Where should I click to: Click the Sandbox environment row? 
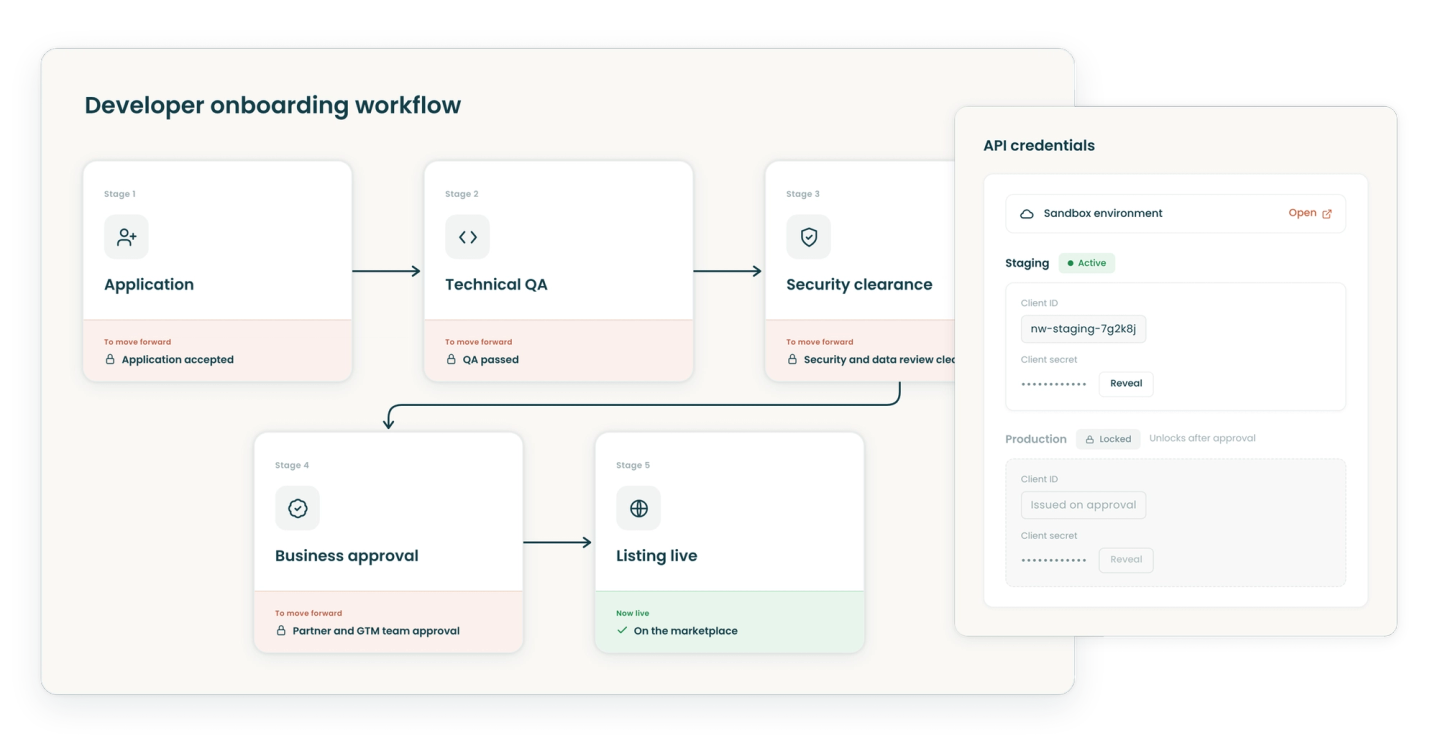(x=1175, y=214)
